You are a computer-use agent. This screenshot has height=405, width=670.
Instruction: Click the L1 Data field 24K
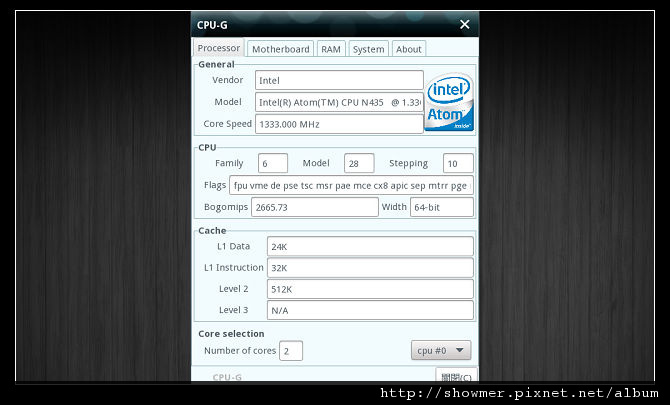click(370, 247)
